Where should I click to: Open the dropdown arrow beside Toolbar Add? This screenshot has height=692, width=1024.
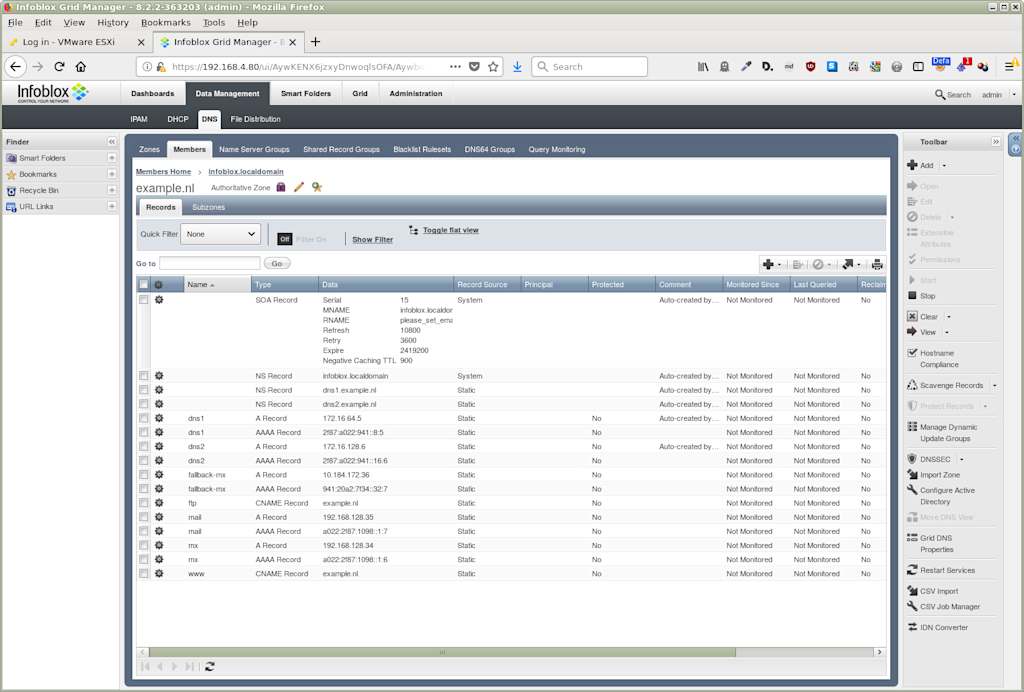click(x=944, y=166)
